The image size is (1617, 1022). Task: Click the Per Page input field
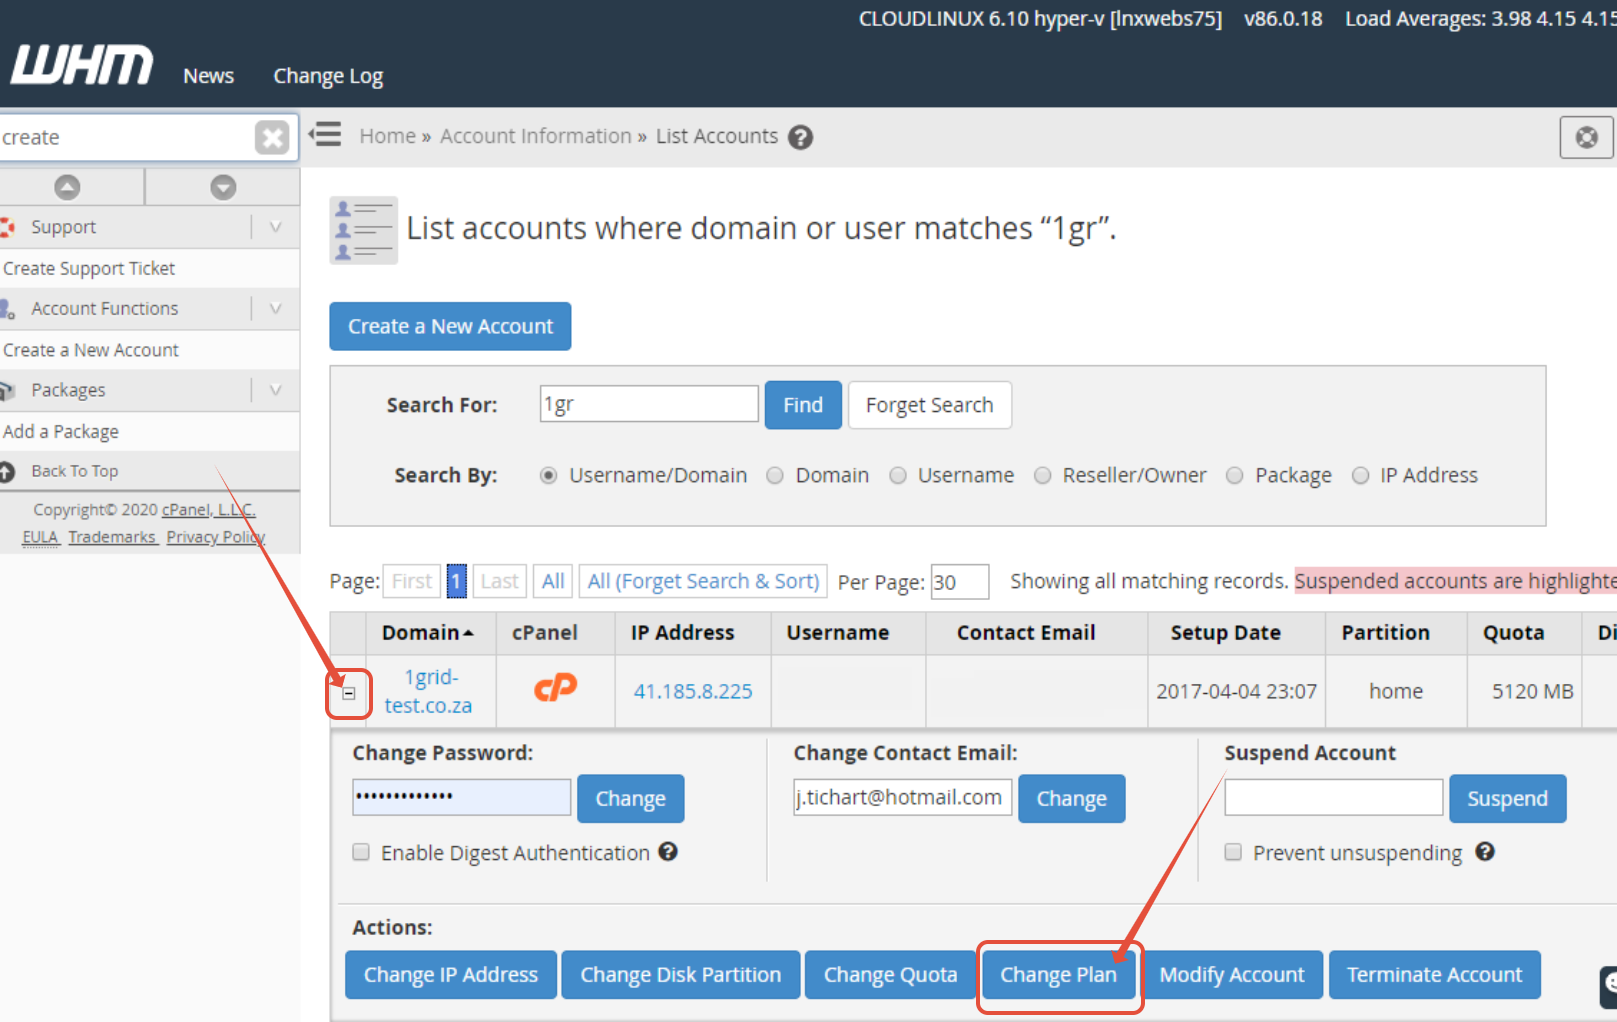960,582
